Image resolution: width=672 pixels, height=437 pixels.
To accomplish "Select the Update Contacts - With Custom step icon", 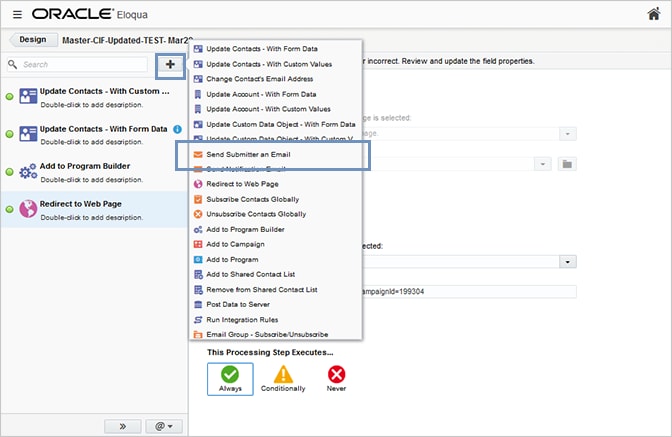I will click(x=28, y=96).
